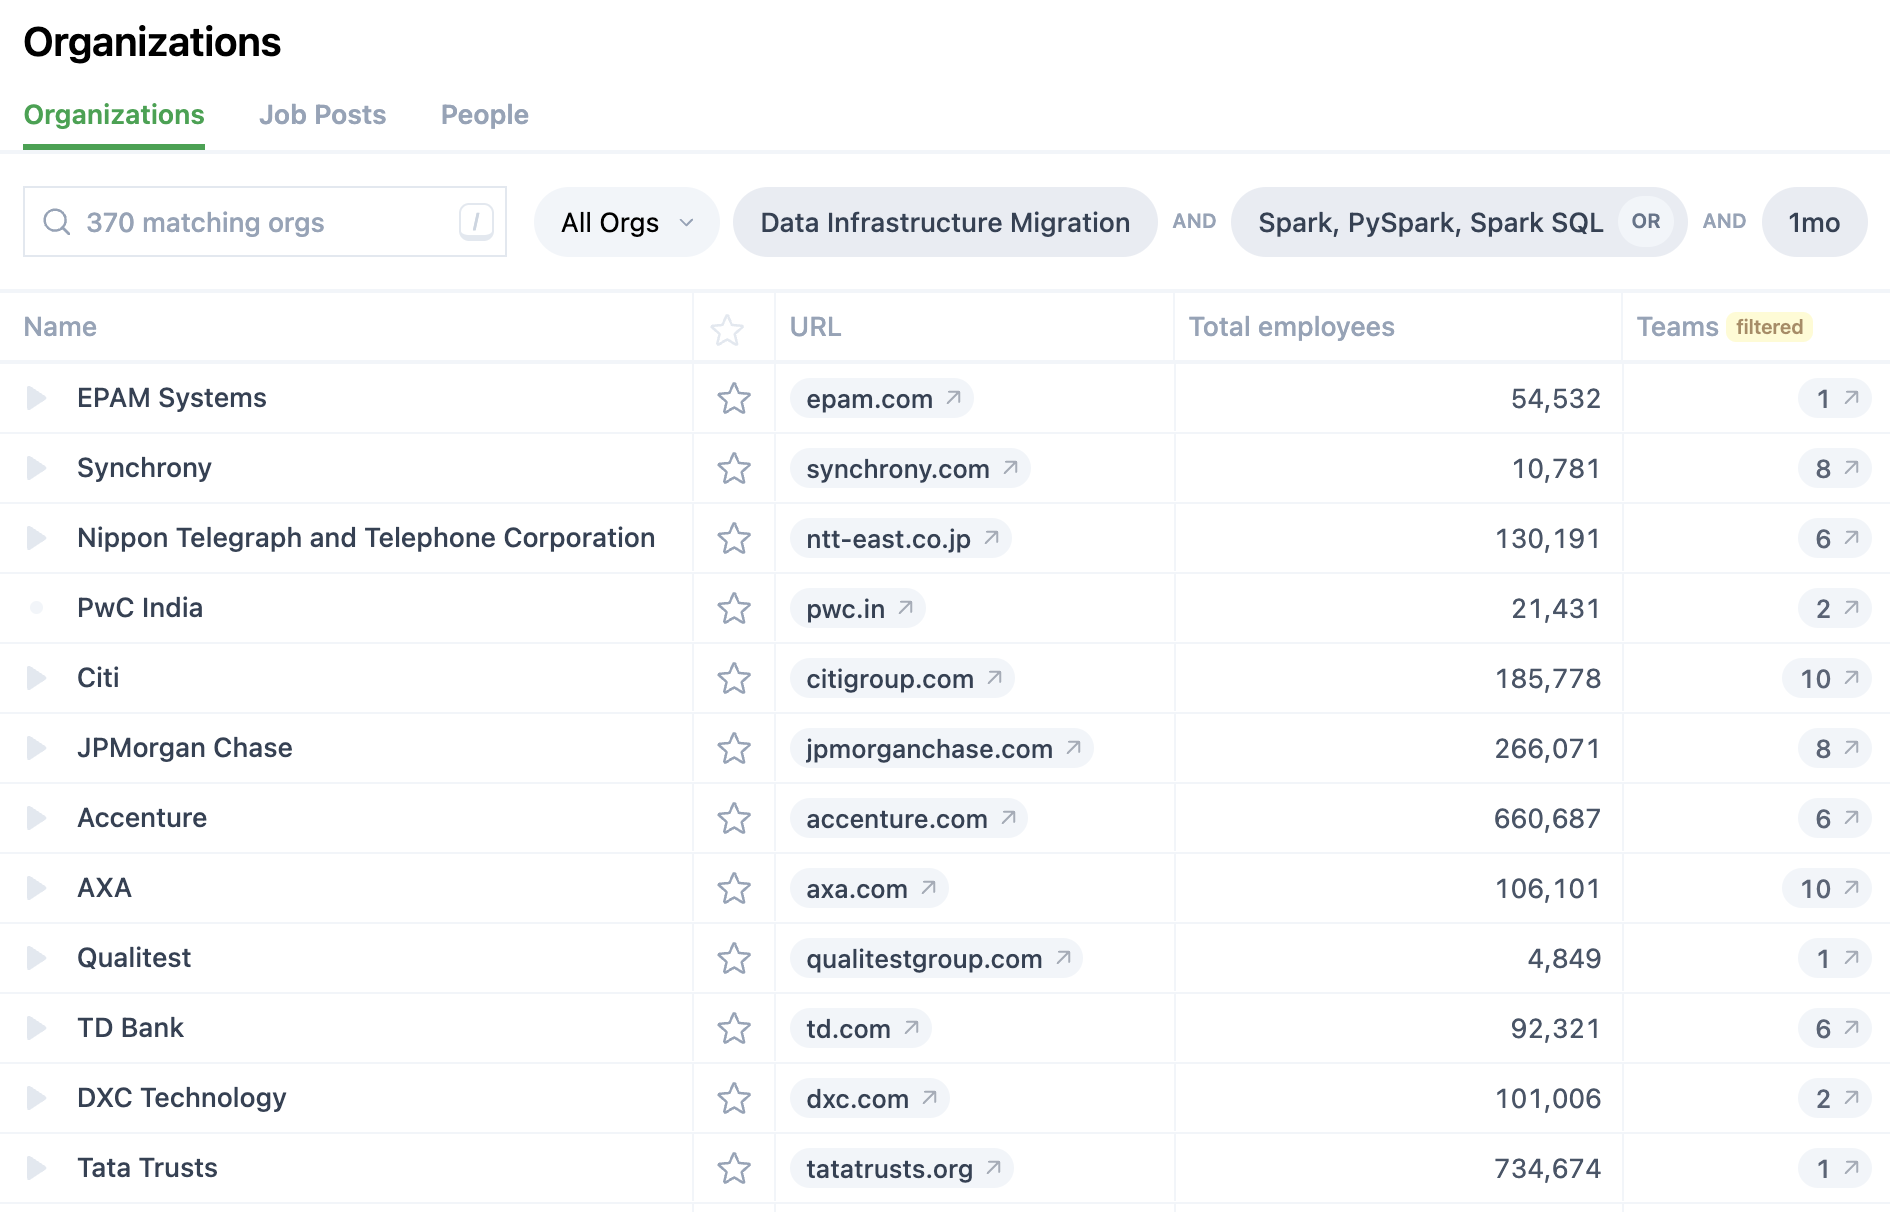
Task: Open the All Orgs dropdown
Action: (x=626, y=222)
